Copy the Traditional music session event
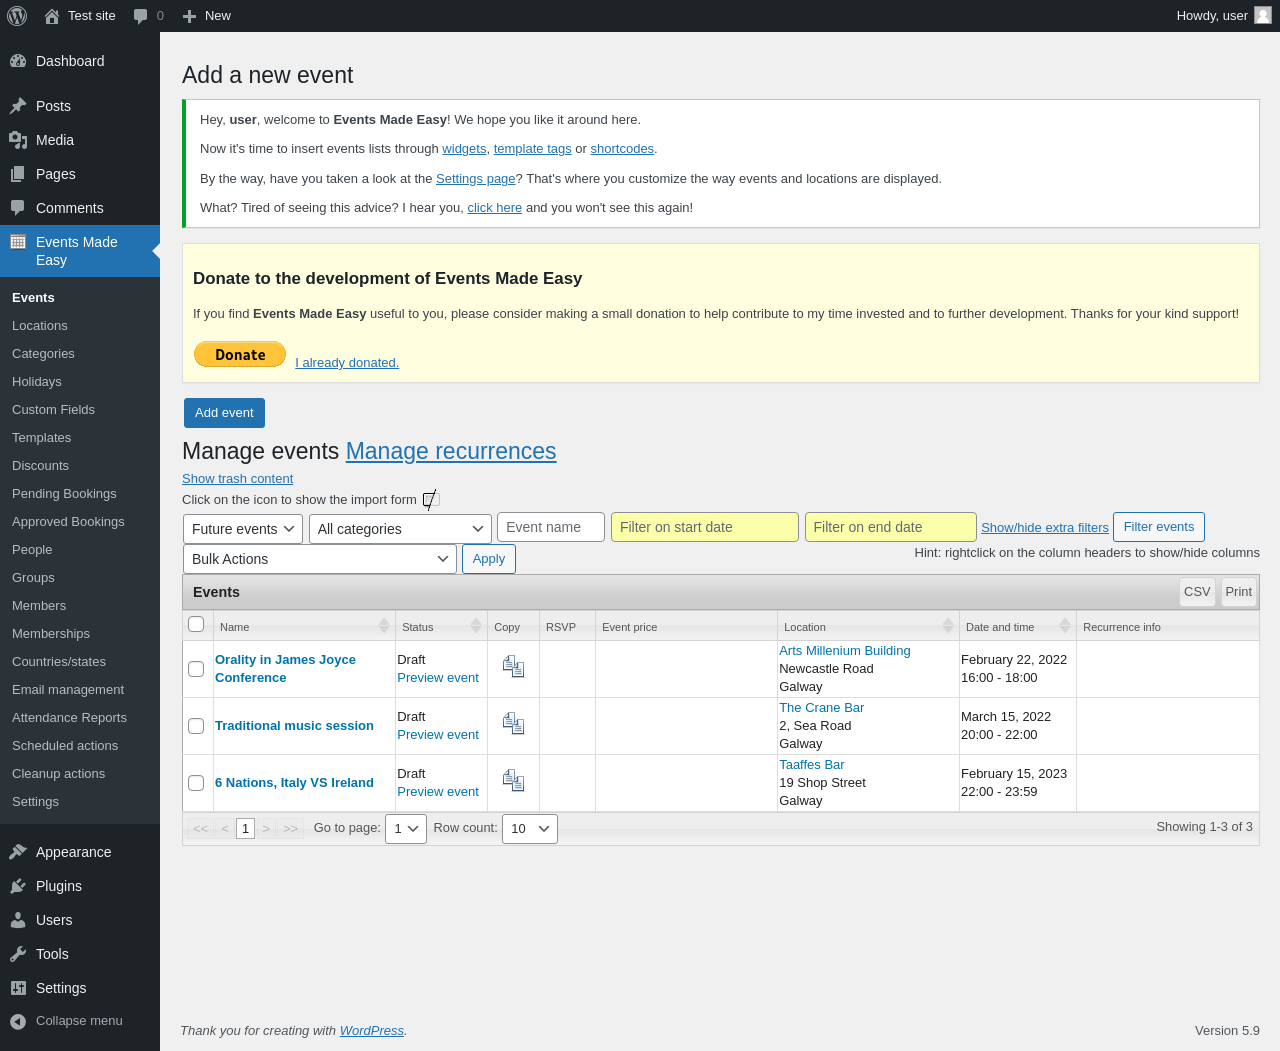 (513, 724)
